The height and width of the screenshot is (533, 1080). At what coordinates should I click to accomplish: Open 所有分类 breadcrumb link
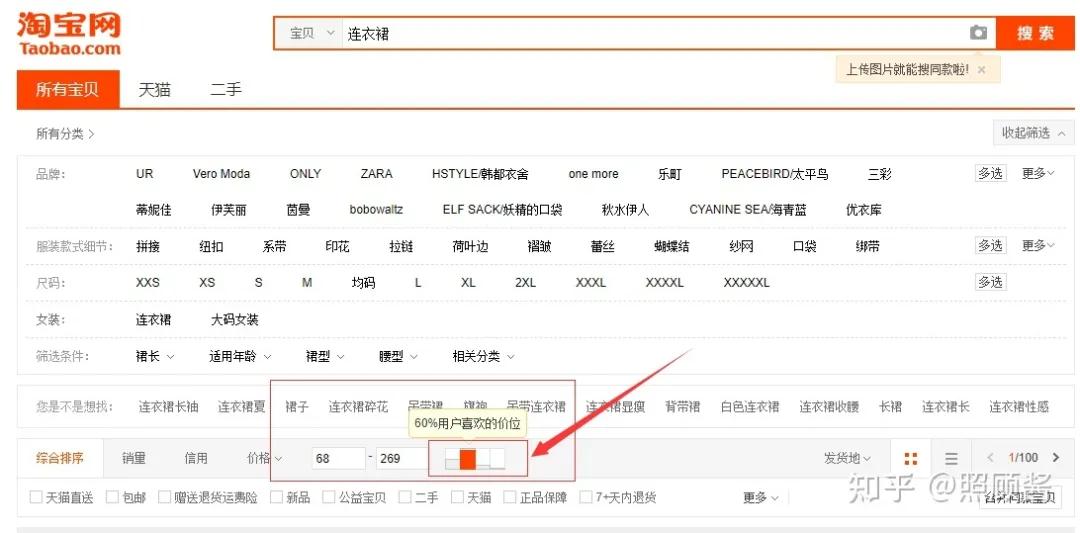click(65, 134)
